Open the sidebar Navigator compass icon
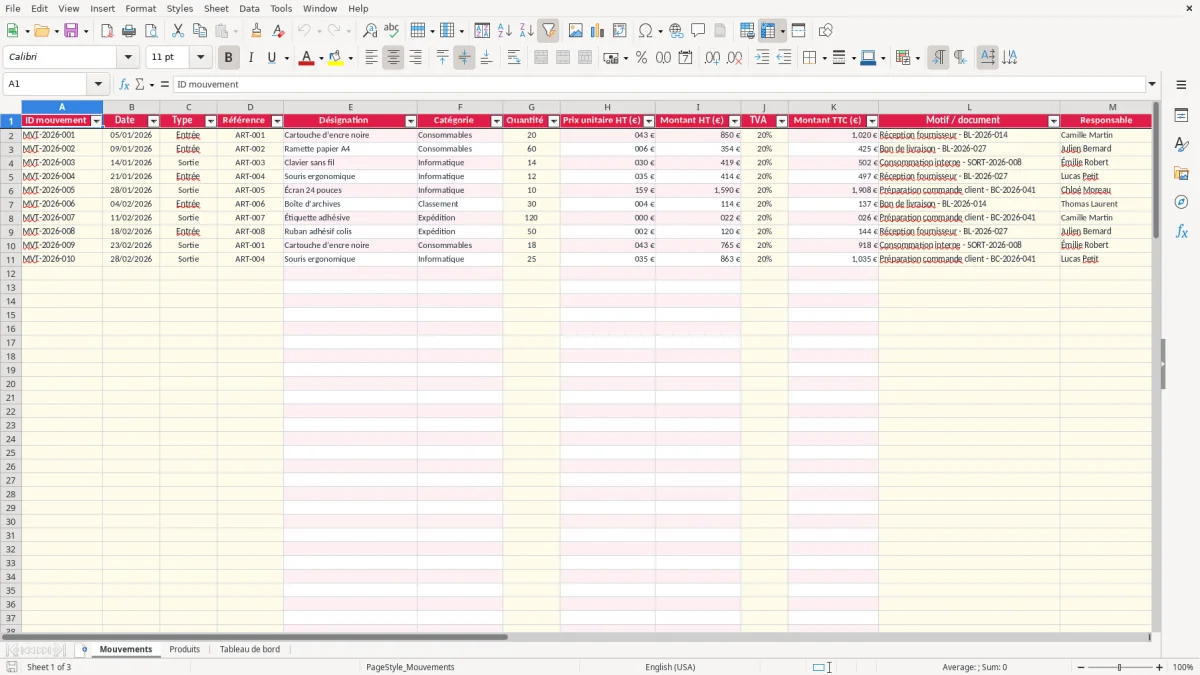 point(1181,202)
